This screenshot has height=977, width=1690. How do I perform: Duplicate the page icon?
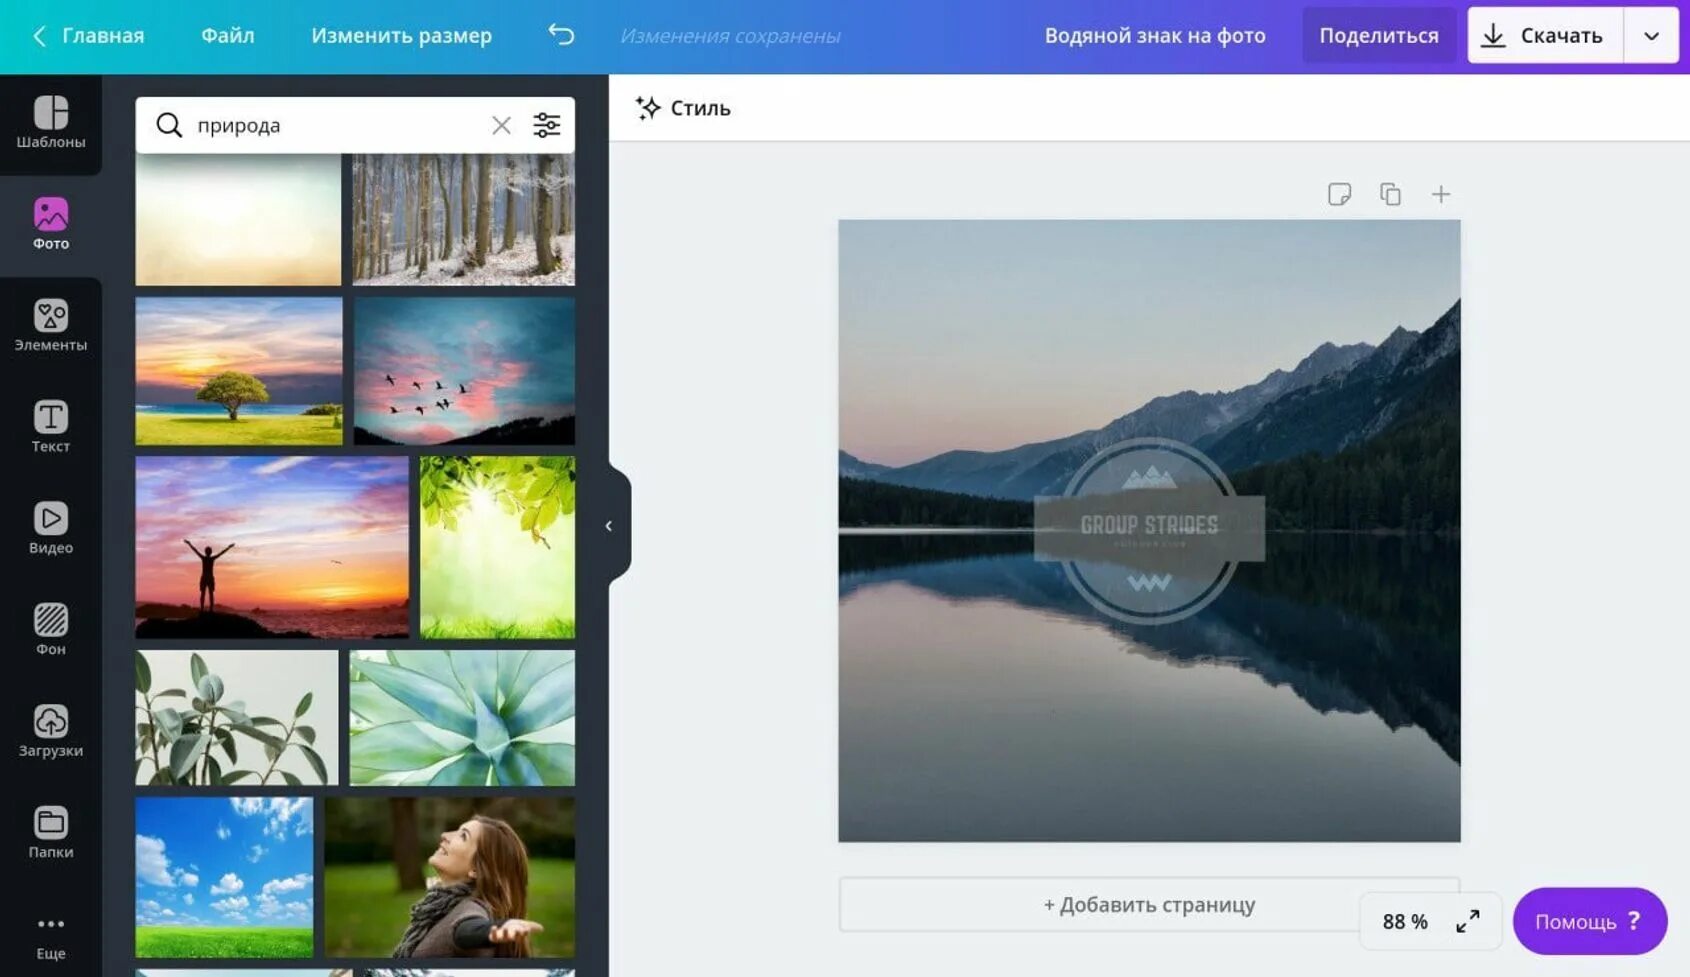1390,194
